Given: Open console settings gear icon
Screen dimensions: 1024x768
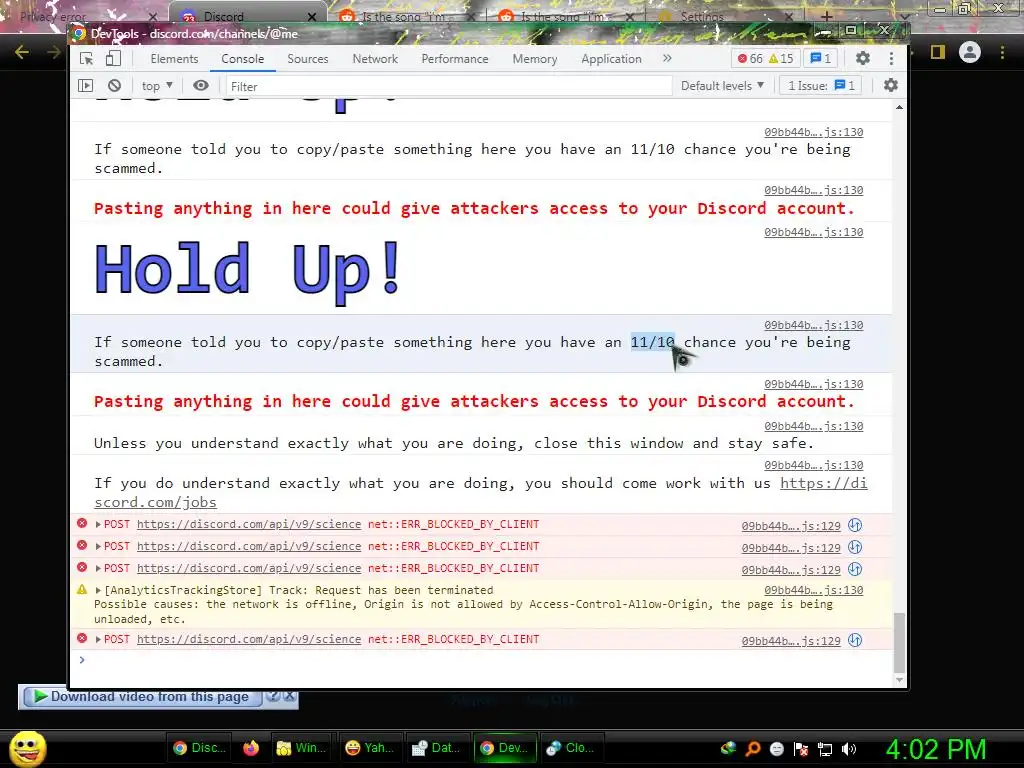Looking at the screenshot, I should [890, 86].
